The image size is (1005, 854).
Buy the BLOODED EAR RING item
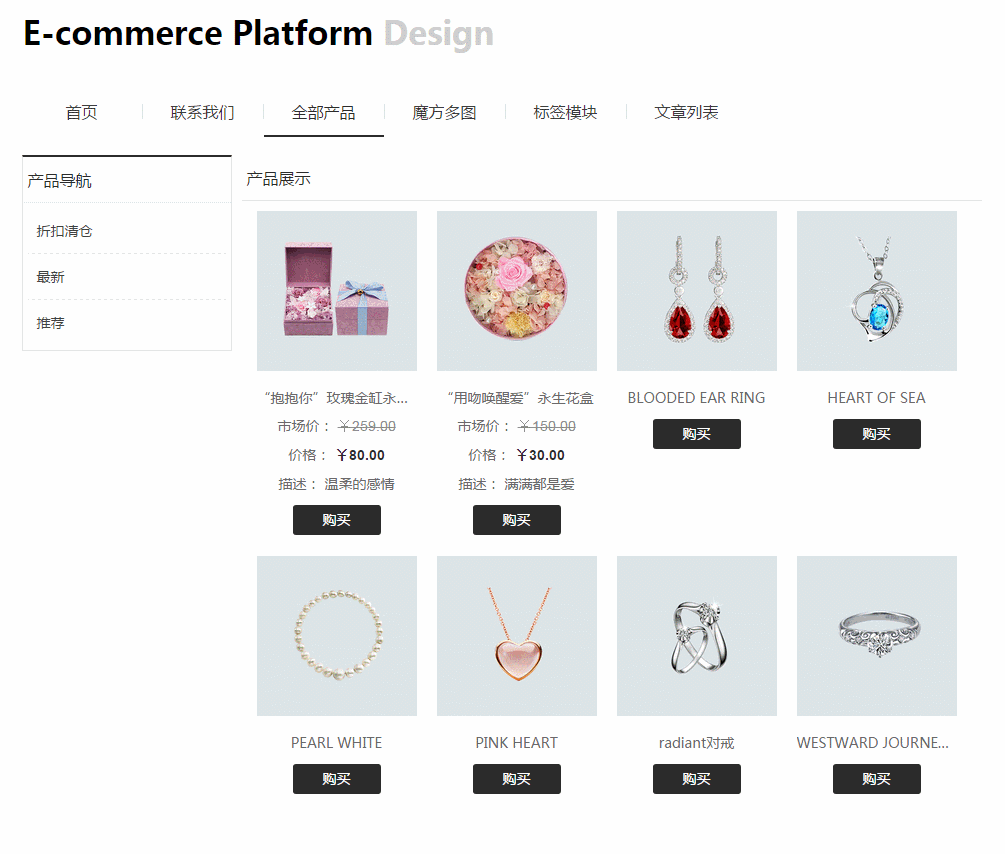(x=697, y=434)
